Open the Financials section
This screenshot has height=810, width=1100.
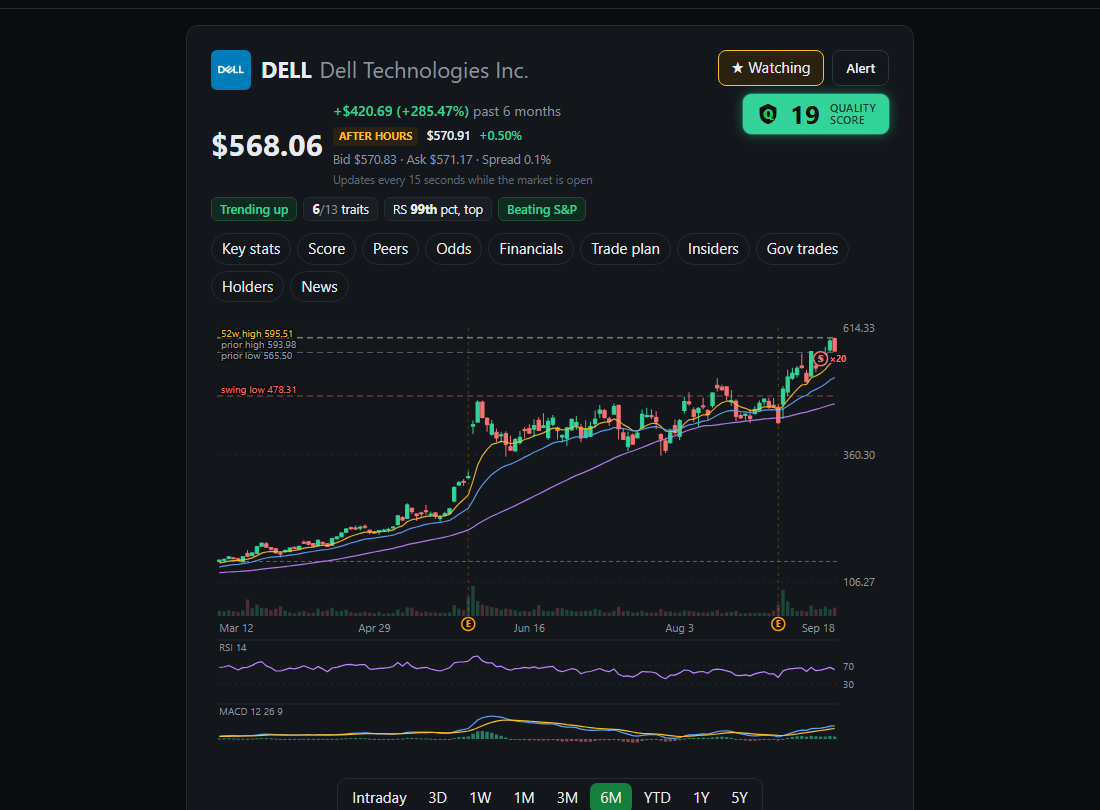[531, 249]
